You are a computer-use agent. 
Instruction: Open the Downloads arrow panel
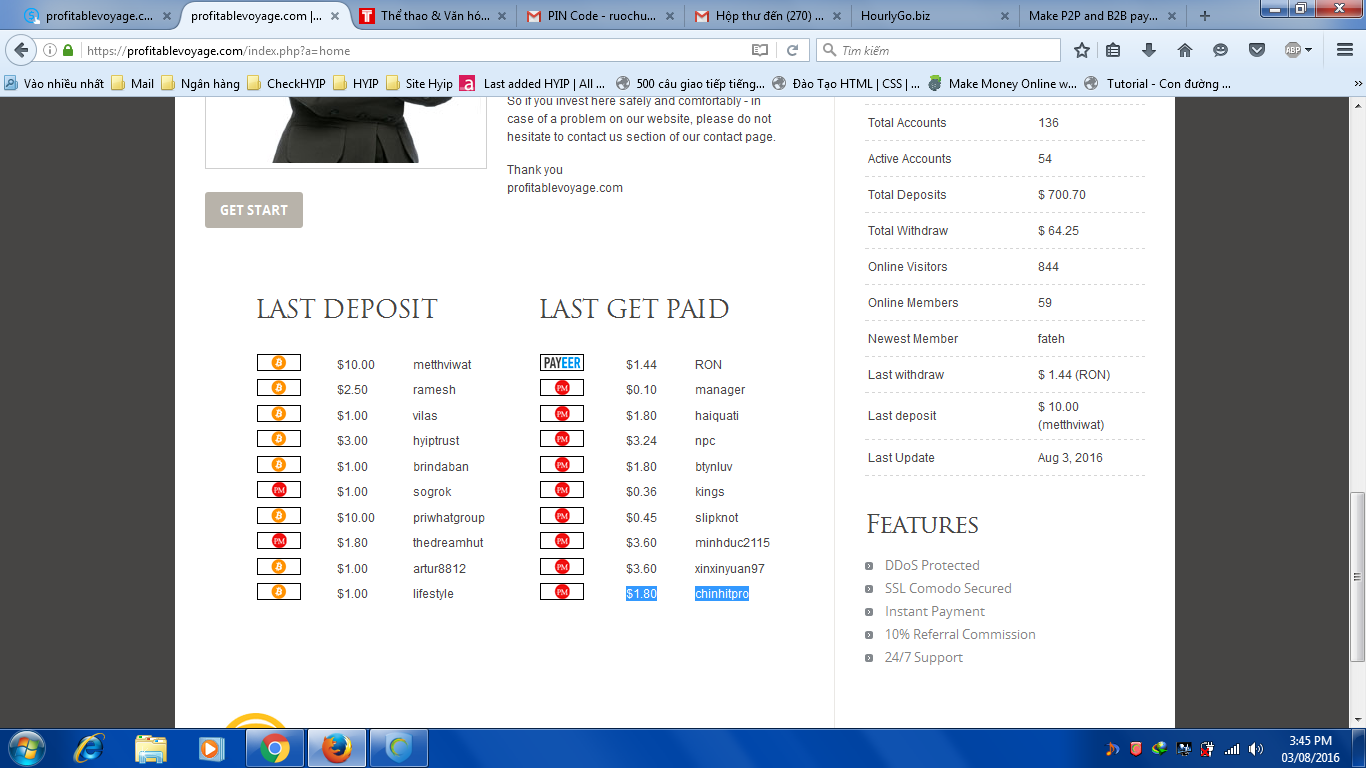point(1149,50)
